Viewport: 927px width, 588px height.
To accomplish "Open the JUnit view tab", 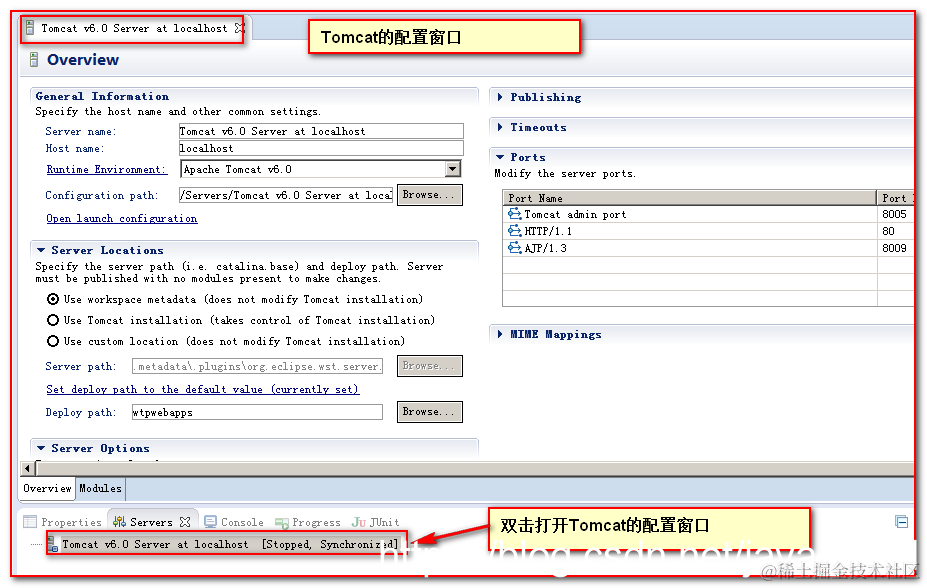I will coord(375,522).
